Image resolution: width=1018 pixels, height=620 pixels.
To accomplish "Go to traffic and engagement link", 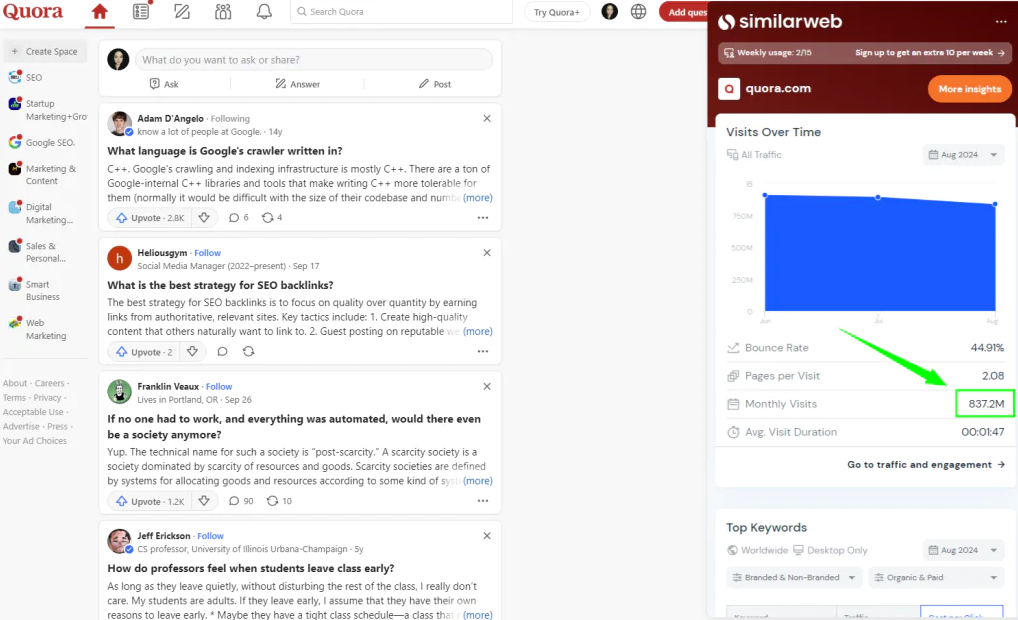I will (926, 465).
